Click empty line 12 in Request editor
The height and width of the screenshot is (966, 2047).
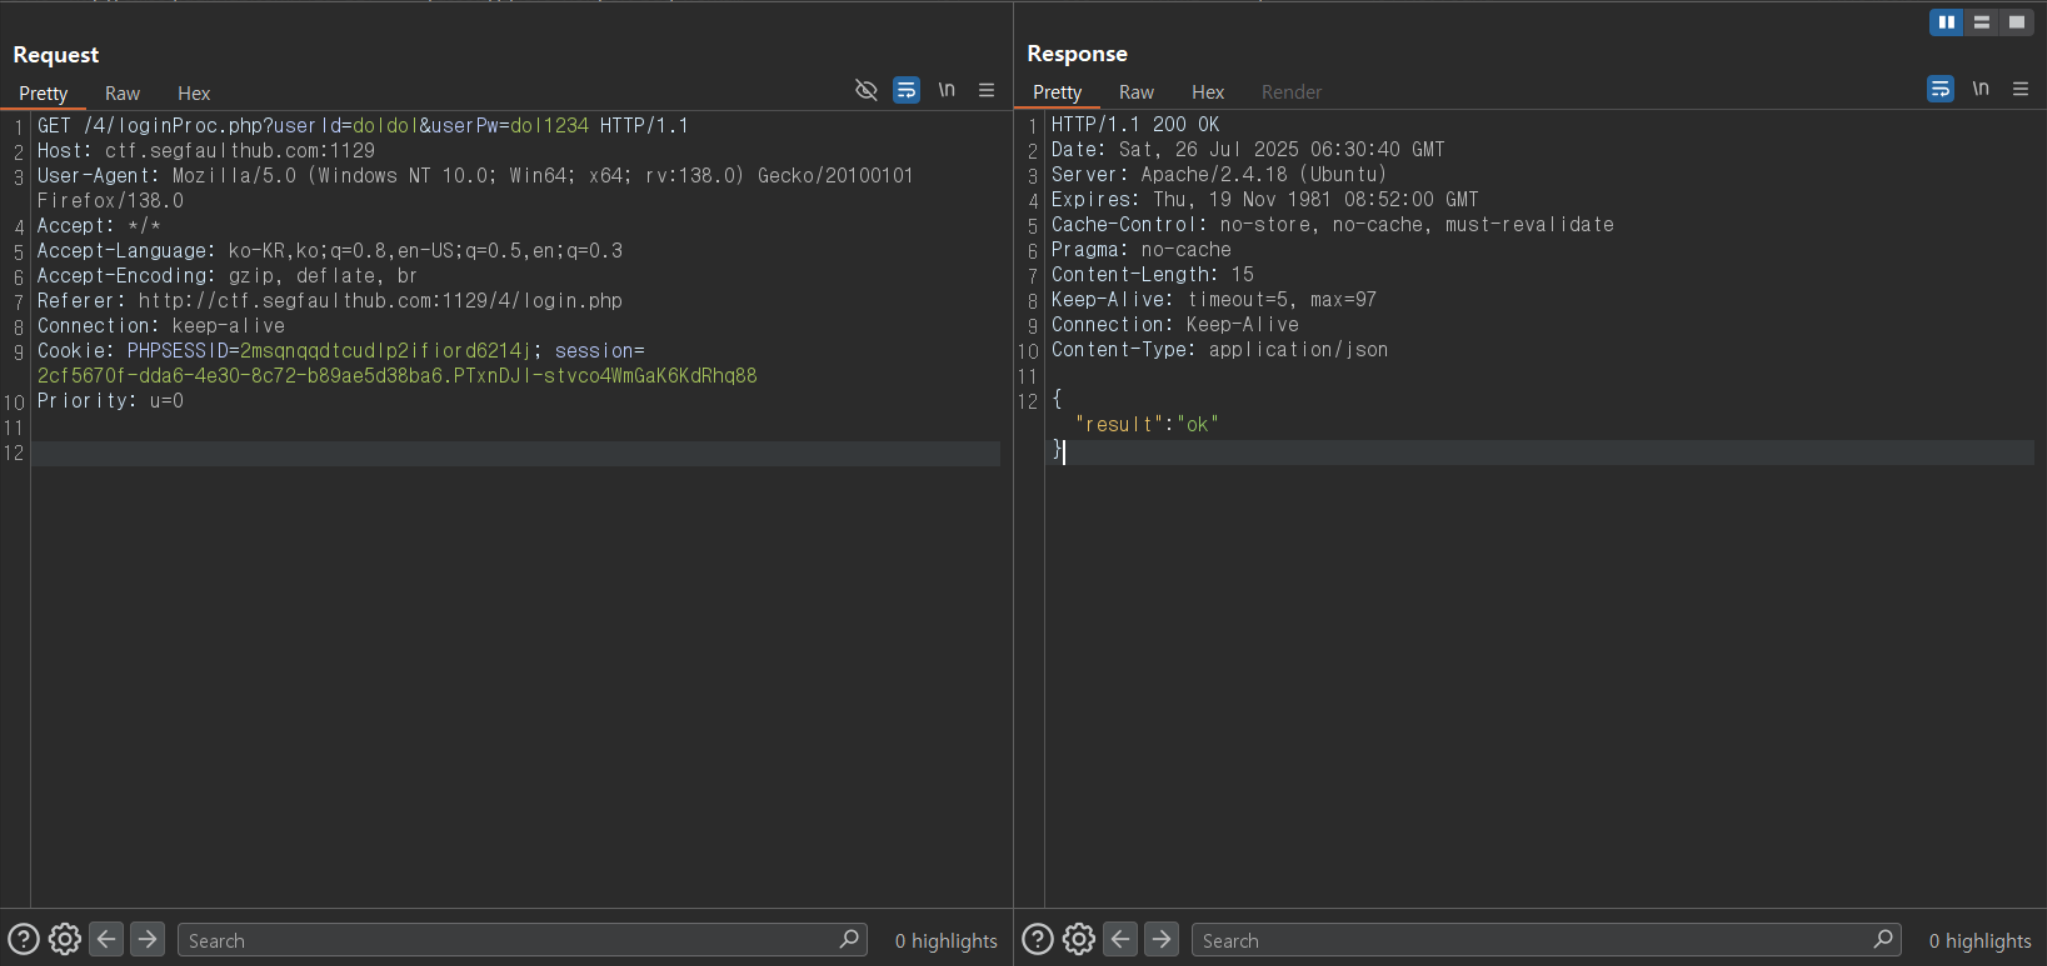(x=515, y=453)
